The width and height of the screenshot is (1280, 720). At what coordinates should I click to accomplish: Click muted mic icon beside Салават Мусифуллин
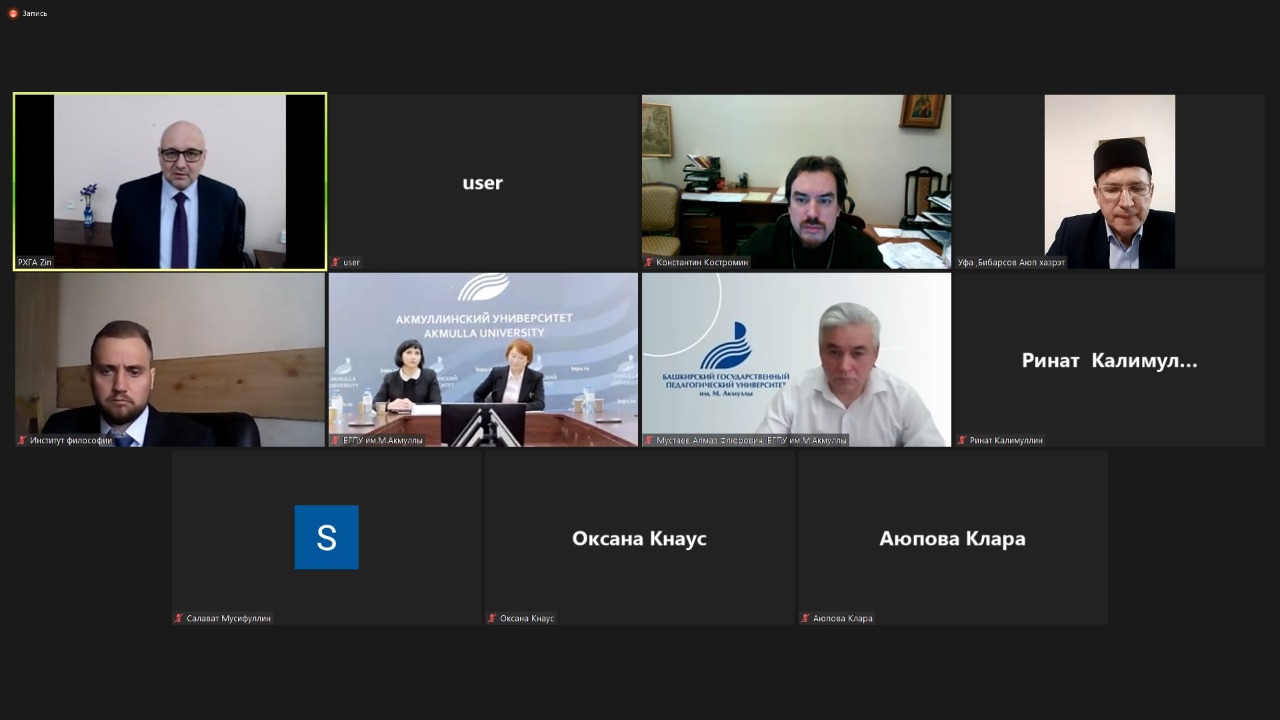click(x=179, y=618)
